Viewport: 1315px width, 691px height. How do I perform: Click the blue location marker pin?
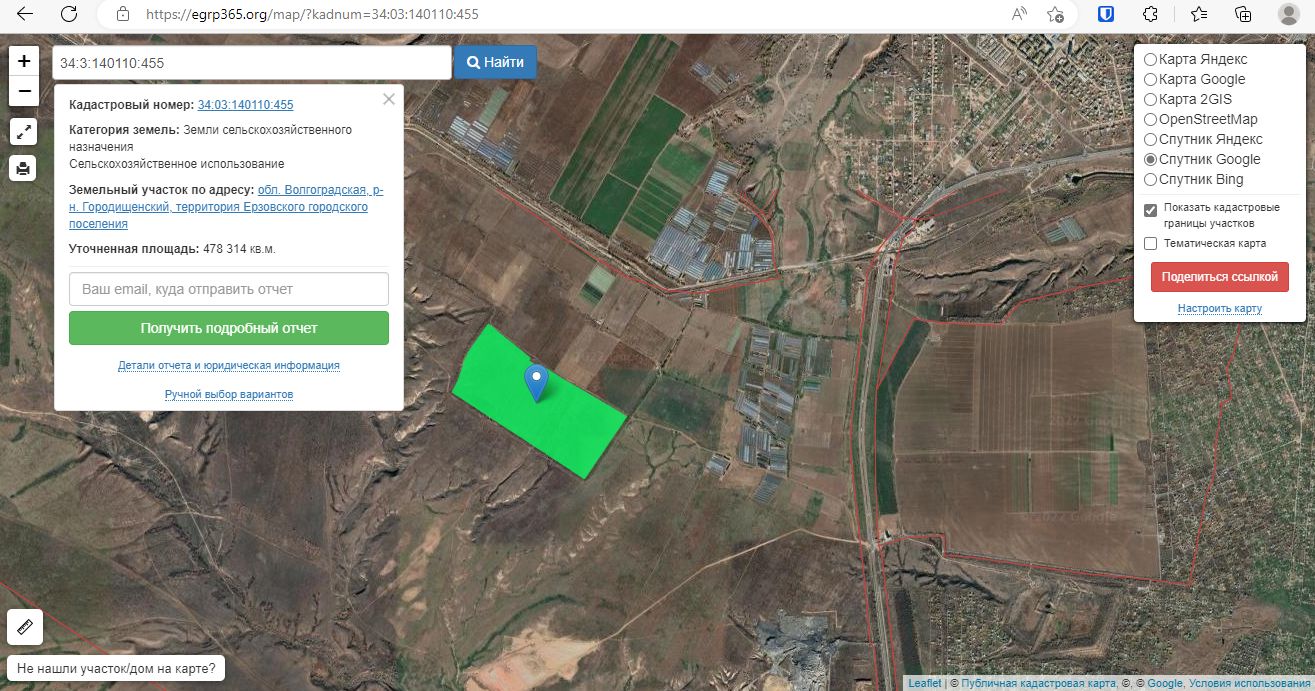537,382
